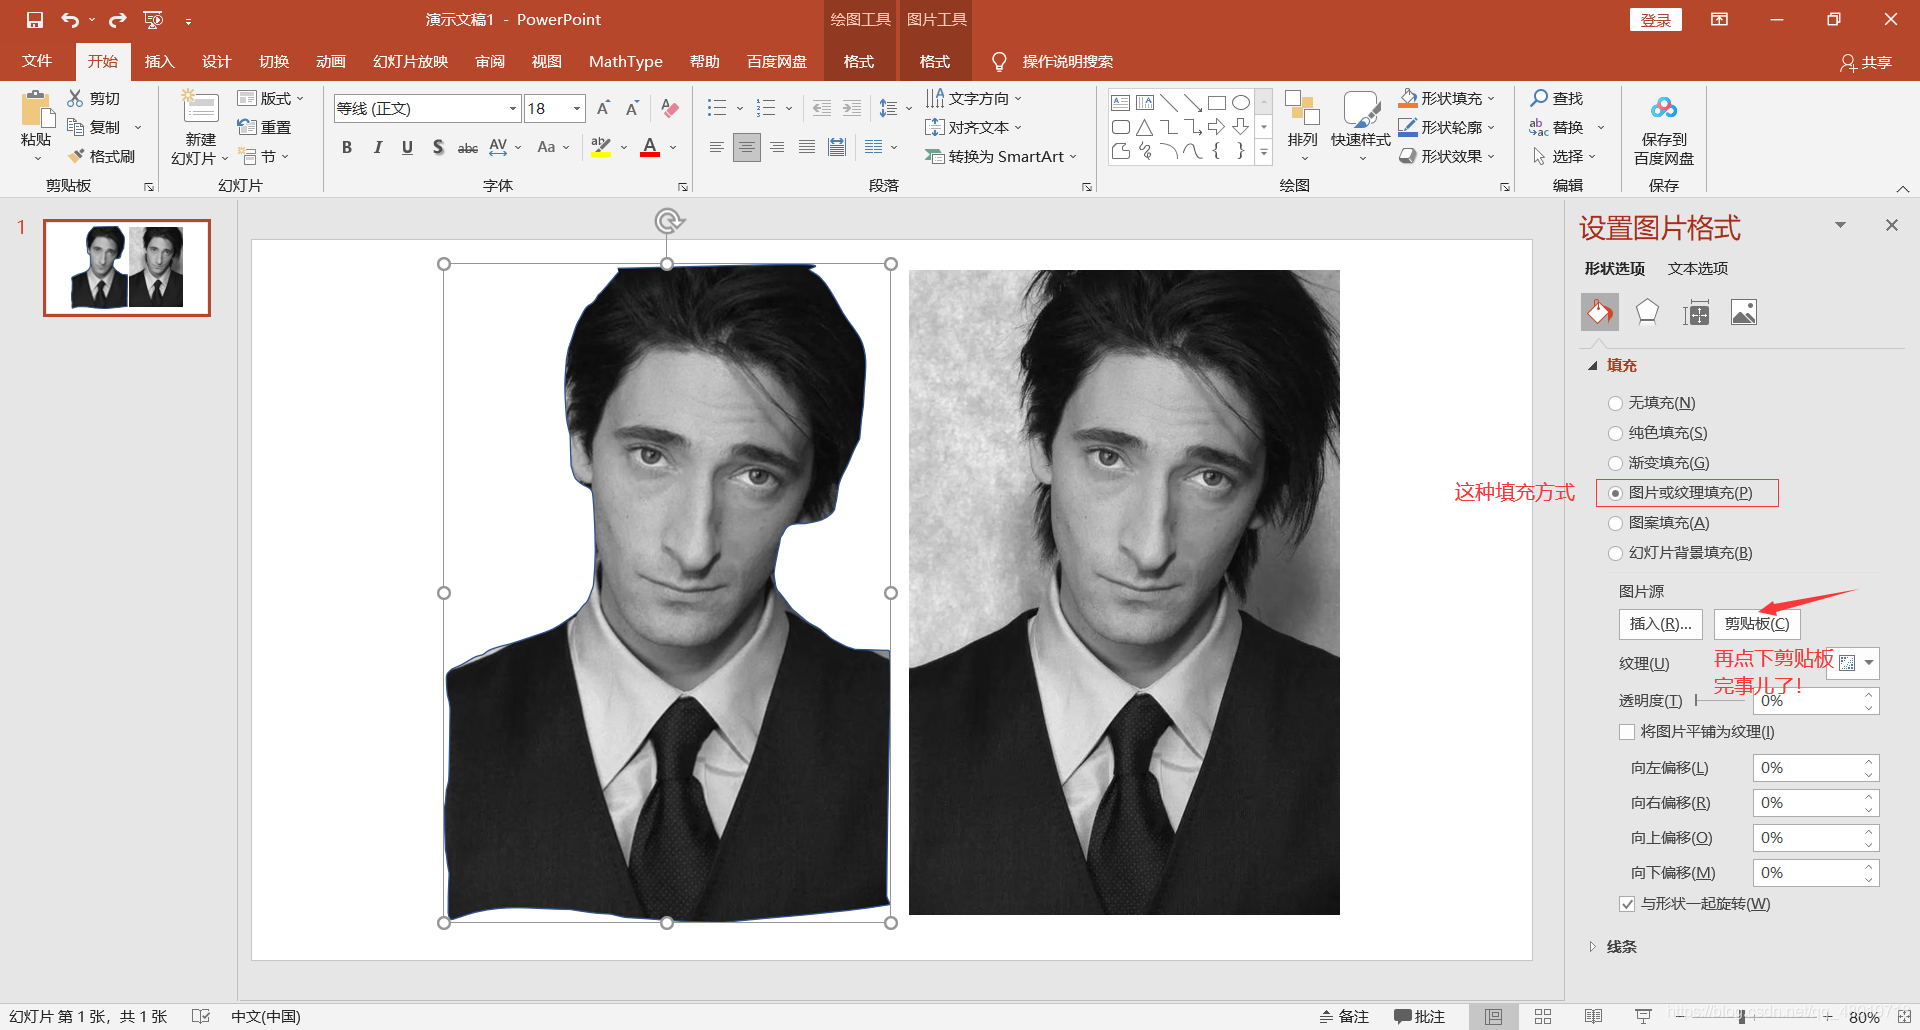Expand the Line 线条 section
This screenshot has width=1920, height=1030.
pos(1593,946)
